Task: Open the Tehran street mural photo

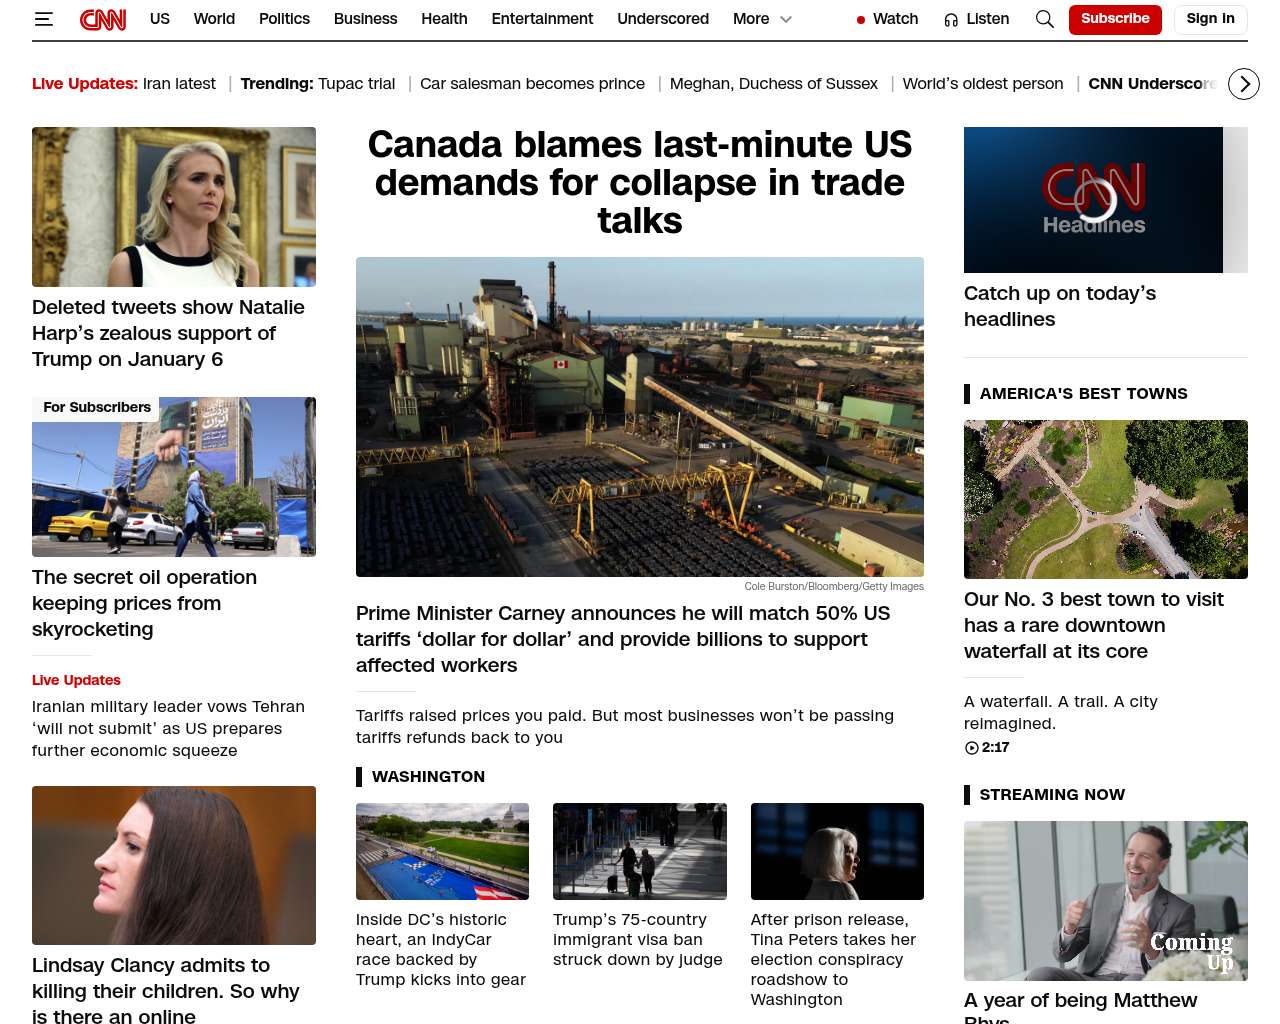Action: point(174,477)
